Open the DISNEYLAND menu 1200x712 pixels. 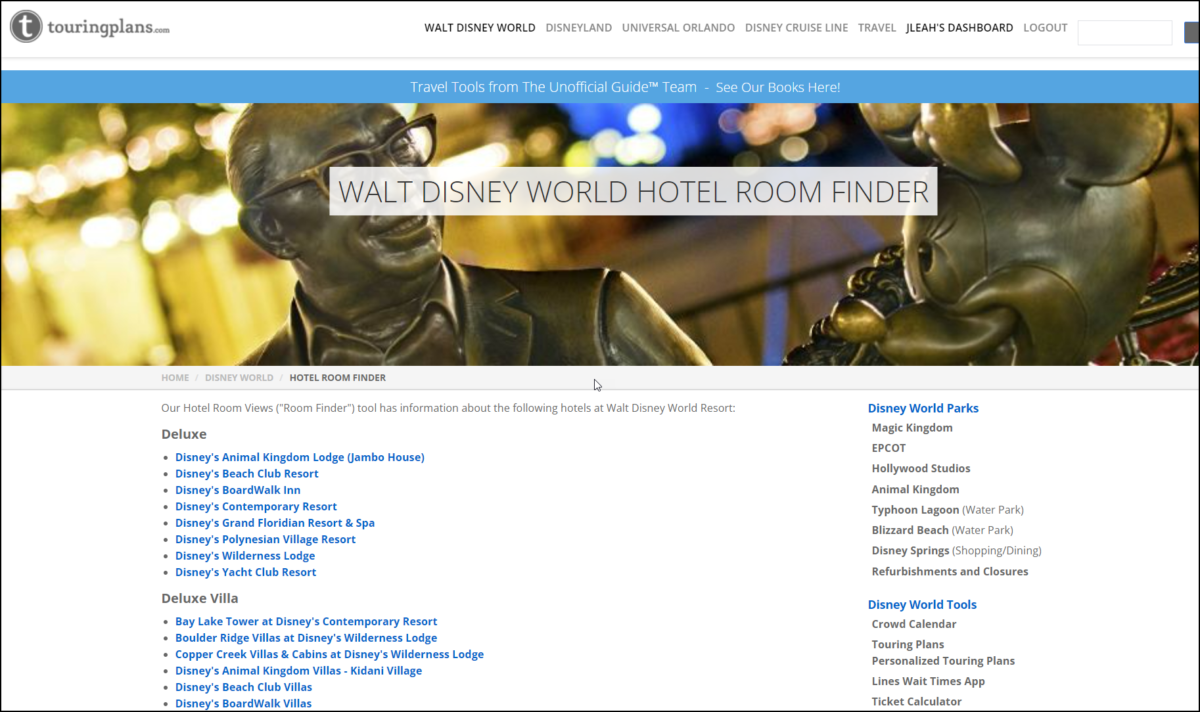coord(578,27)
